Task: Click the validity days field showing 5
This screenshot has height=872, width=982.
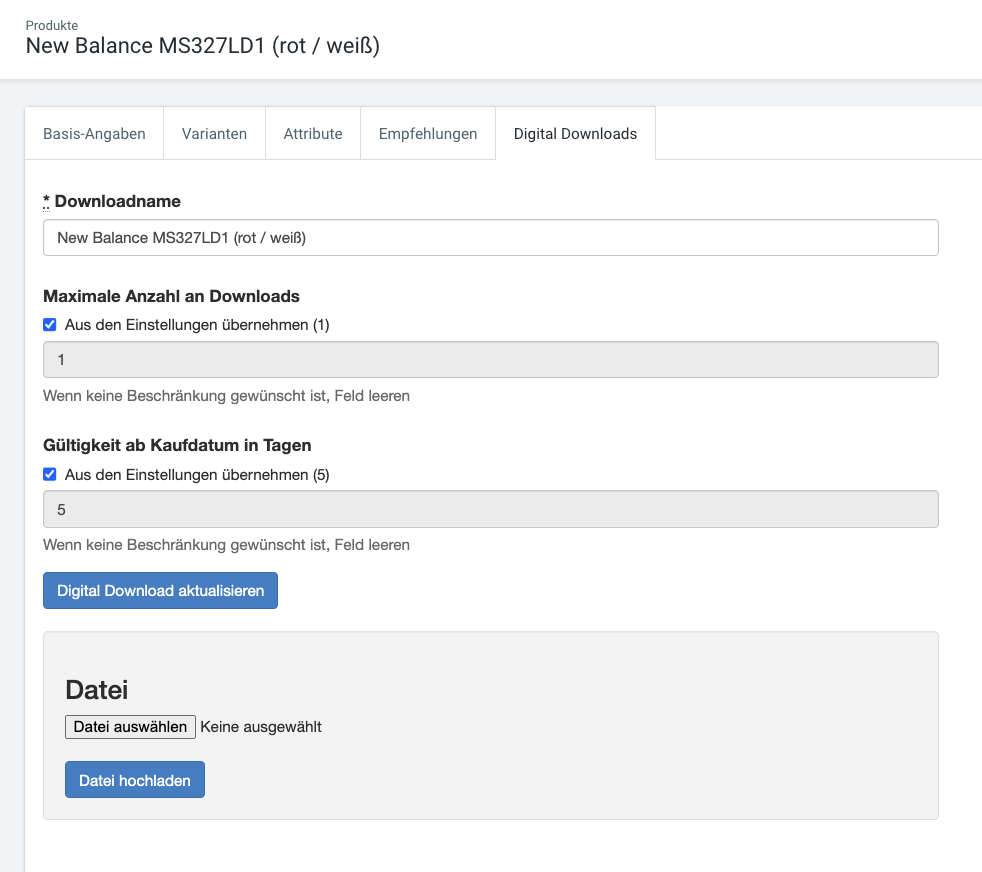Action: 490,509
